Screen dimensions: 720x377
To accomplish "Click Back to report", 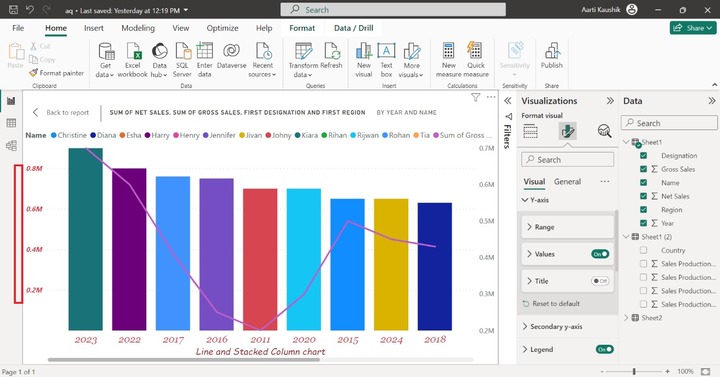I will [61, 113].
